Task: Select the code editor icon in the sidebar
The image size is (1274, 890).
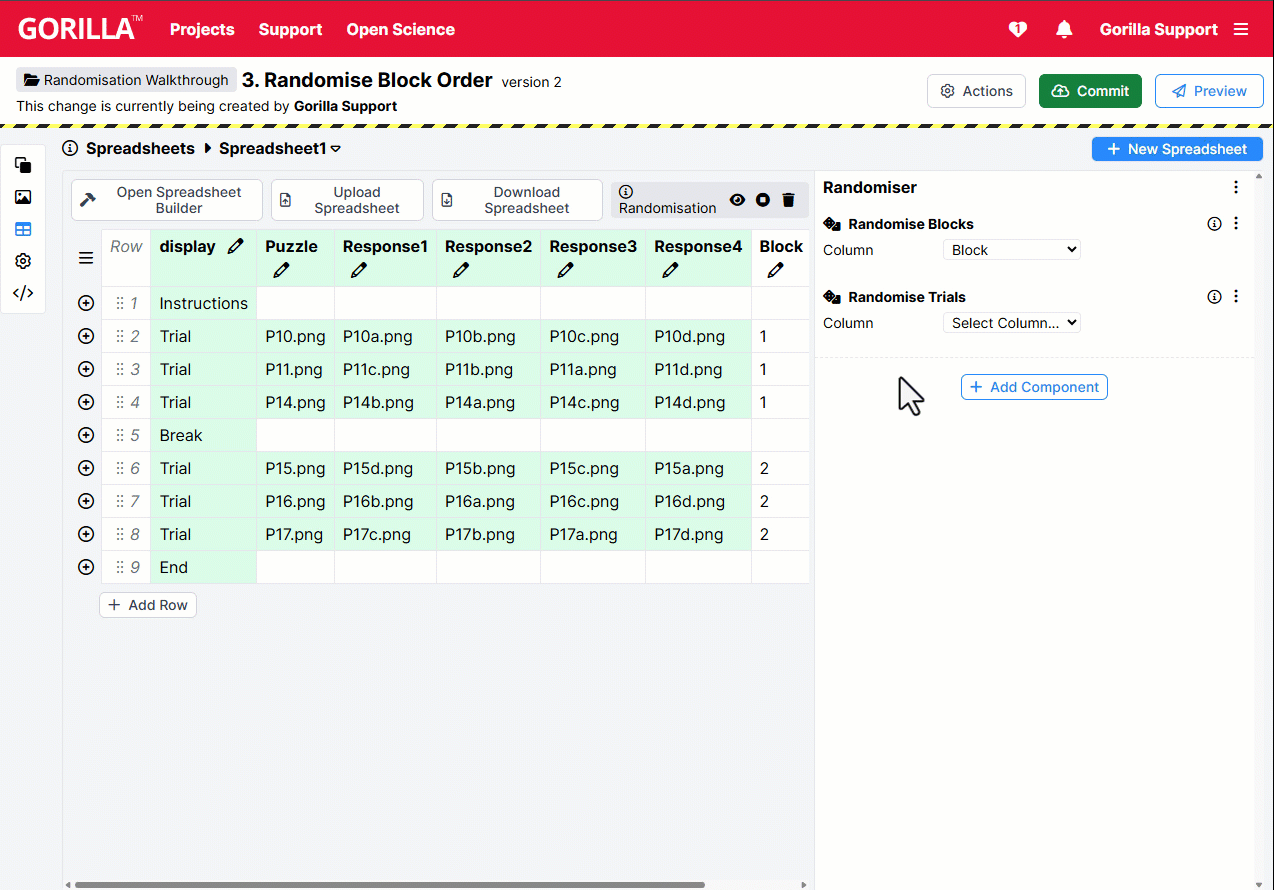Action: [23, 293]
